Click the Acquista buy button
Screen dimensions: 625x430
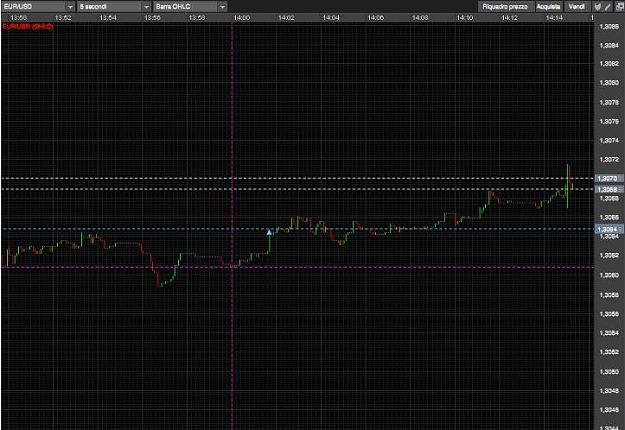[x=548, y=6]
